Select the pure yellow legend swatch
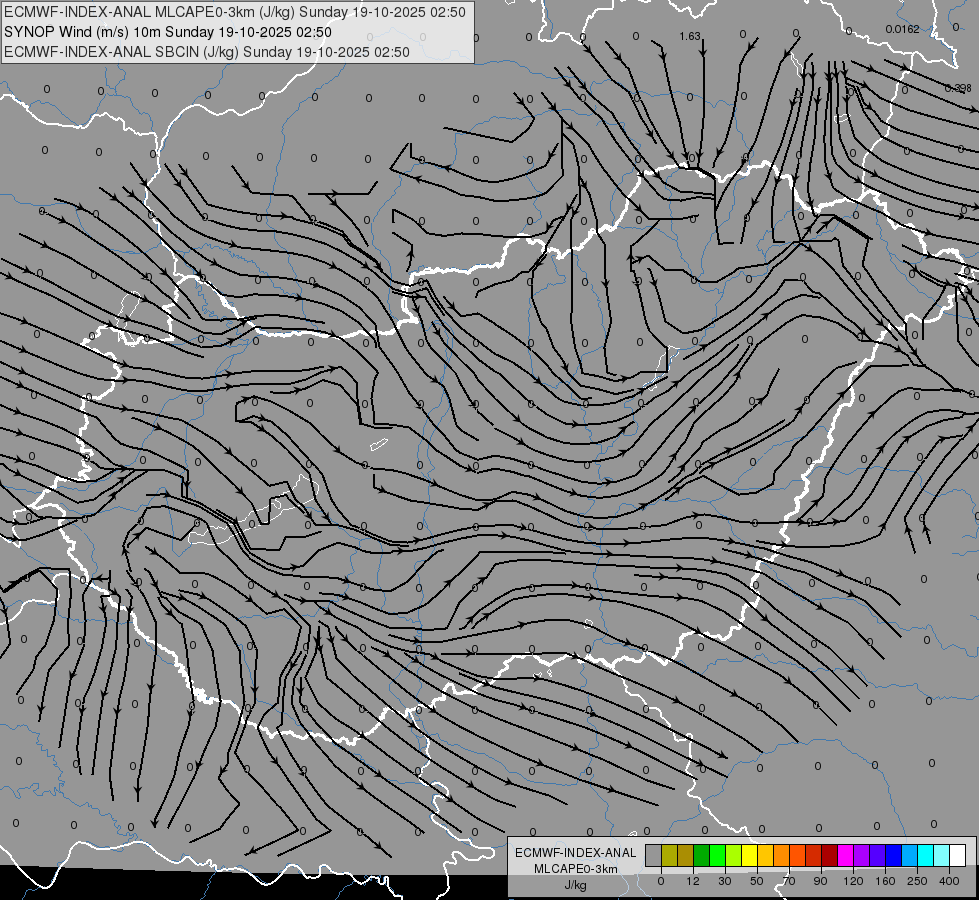 pos(749,855)
